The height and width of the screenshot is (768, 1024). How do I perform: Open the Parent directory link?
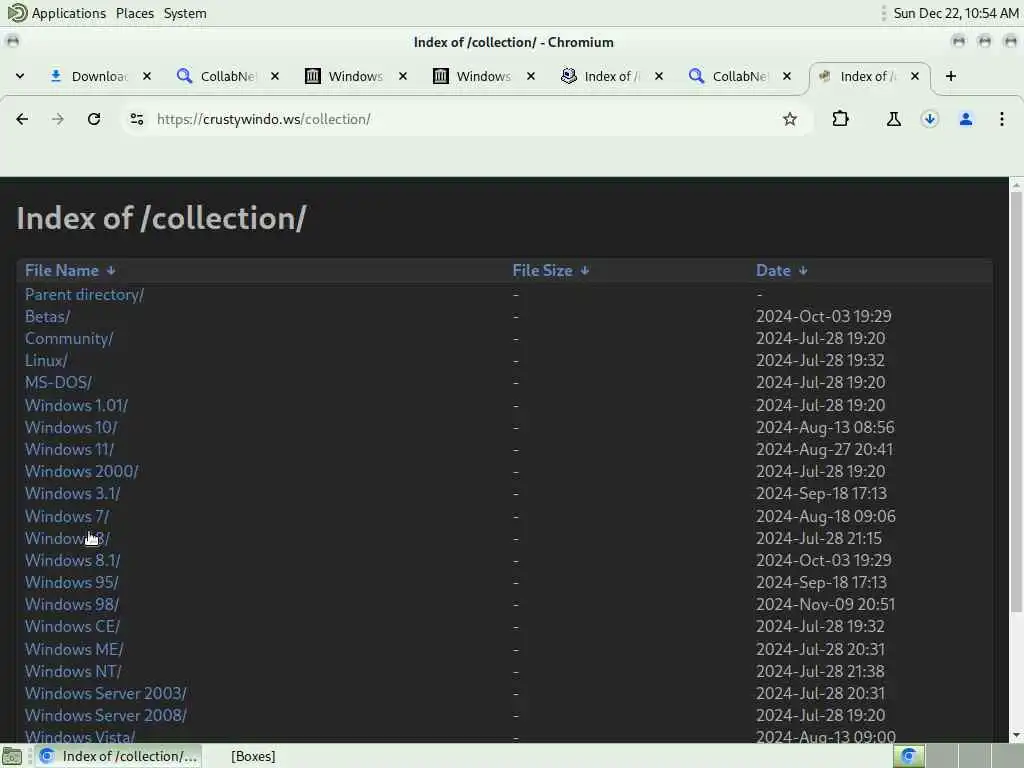click(84, 295)
